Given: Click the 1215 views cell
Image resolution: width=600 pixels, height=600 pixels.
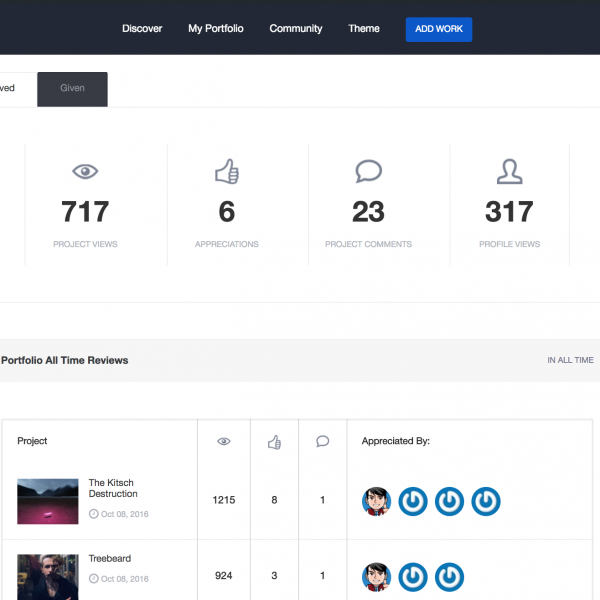Looking at the screenshot, I should [x=224, y=500].
